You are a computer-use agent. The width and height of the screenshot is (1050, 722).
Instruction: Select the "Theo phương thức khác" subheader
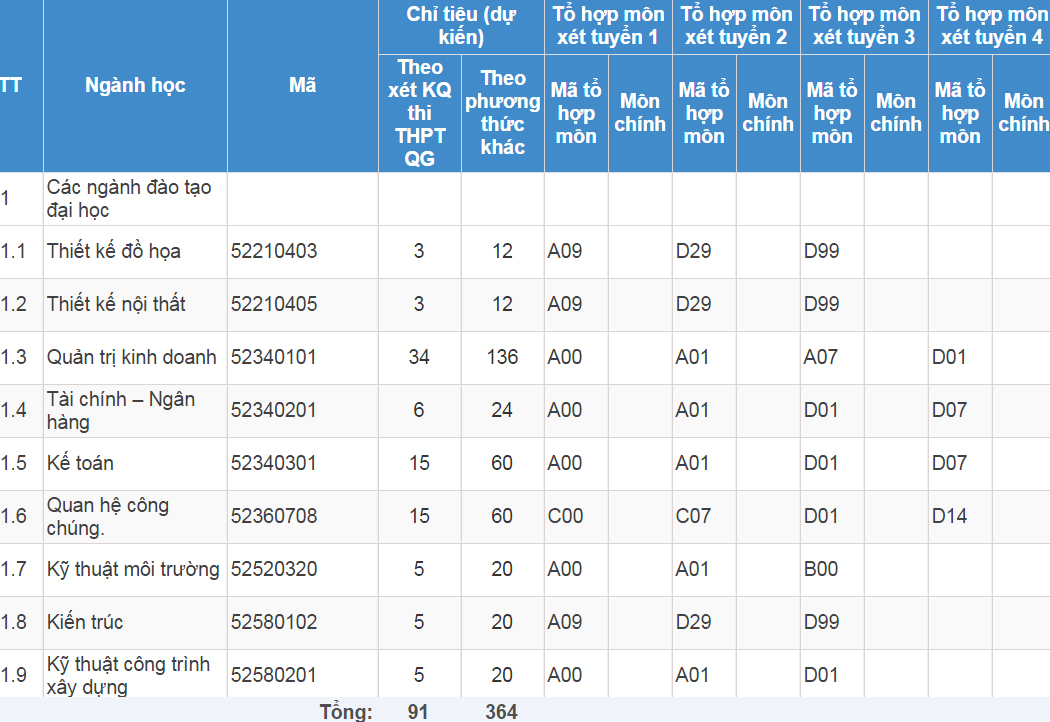coord(502,112)
